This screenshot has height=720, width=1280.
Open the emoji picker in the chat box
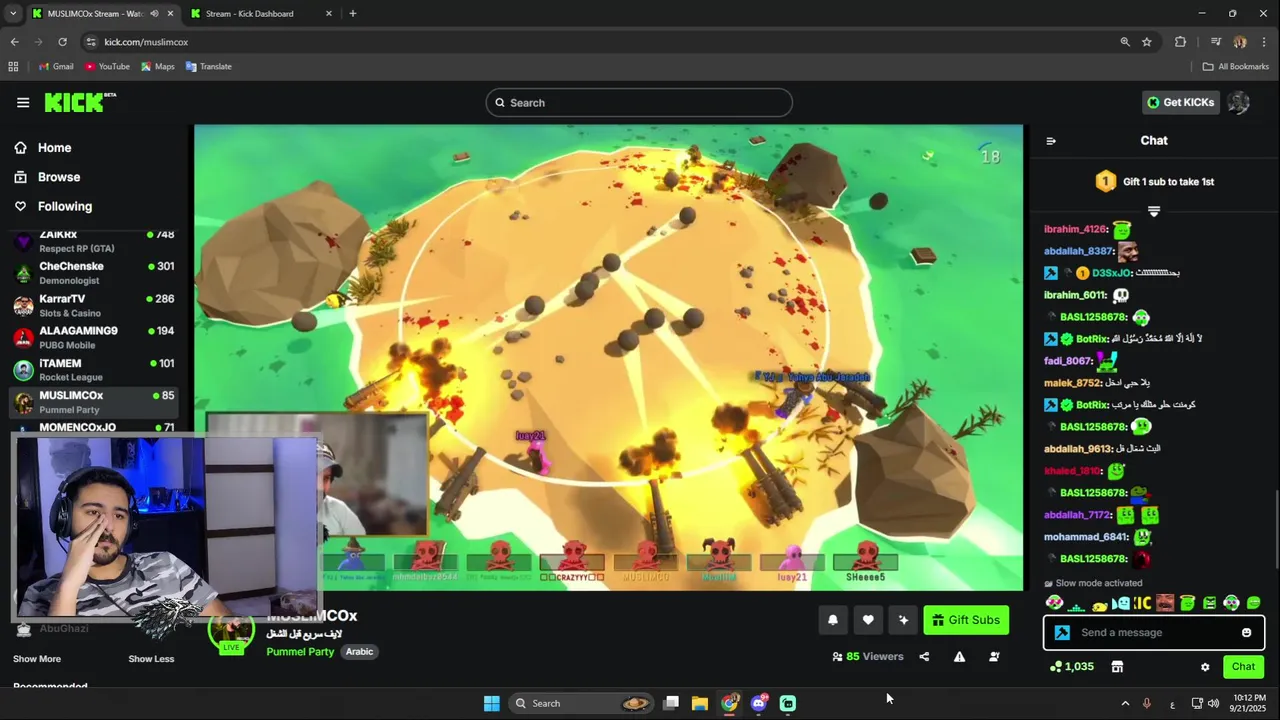pyautogui.click(x=1246, y=633)
